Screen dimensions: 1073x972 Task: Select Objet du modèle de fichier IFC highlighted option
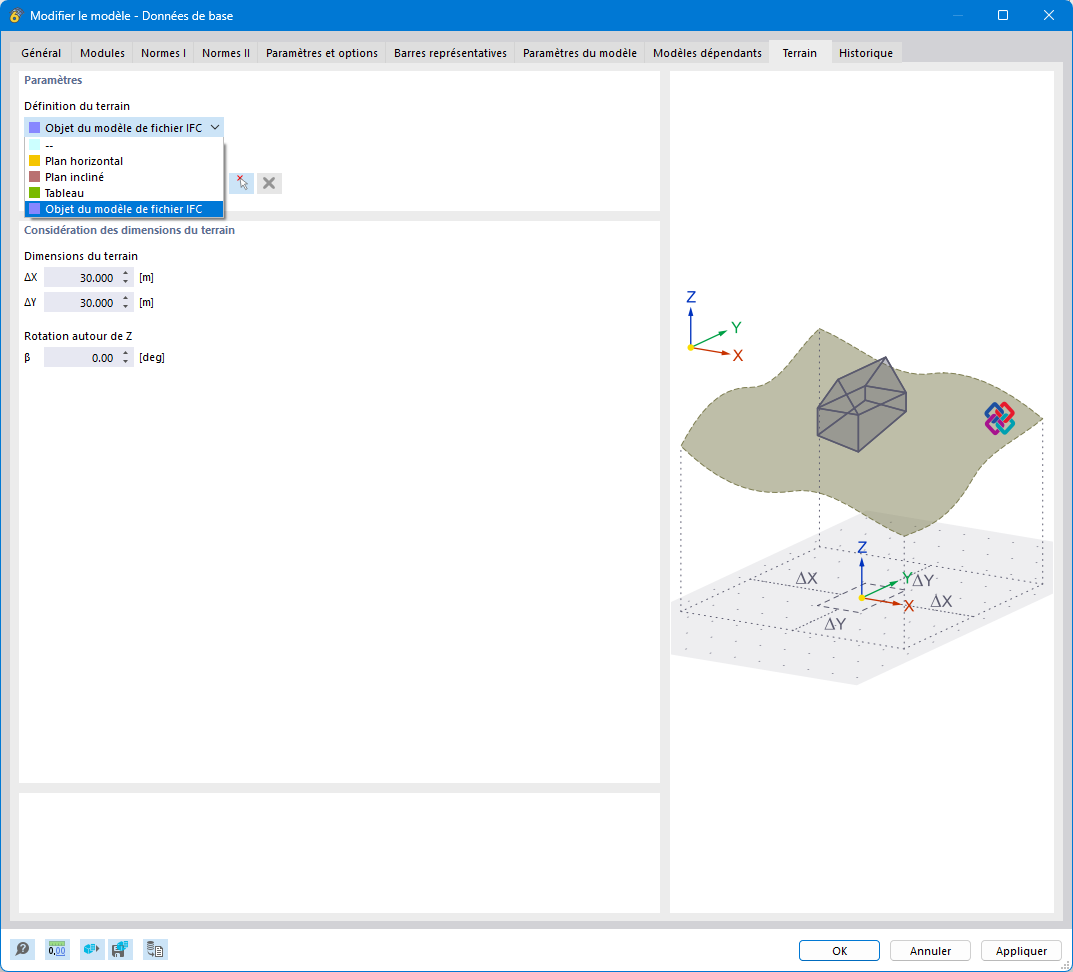[124, 209]
